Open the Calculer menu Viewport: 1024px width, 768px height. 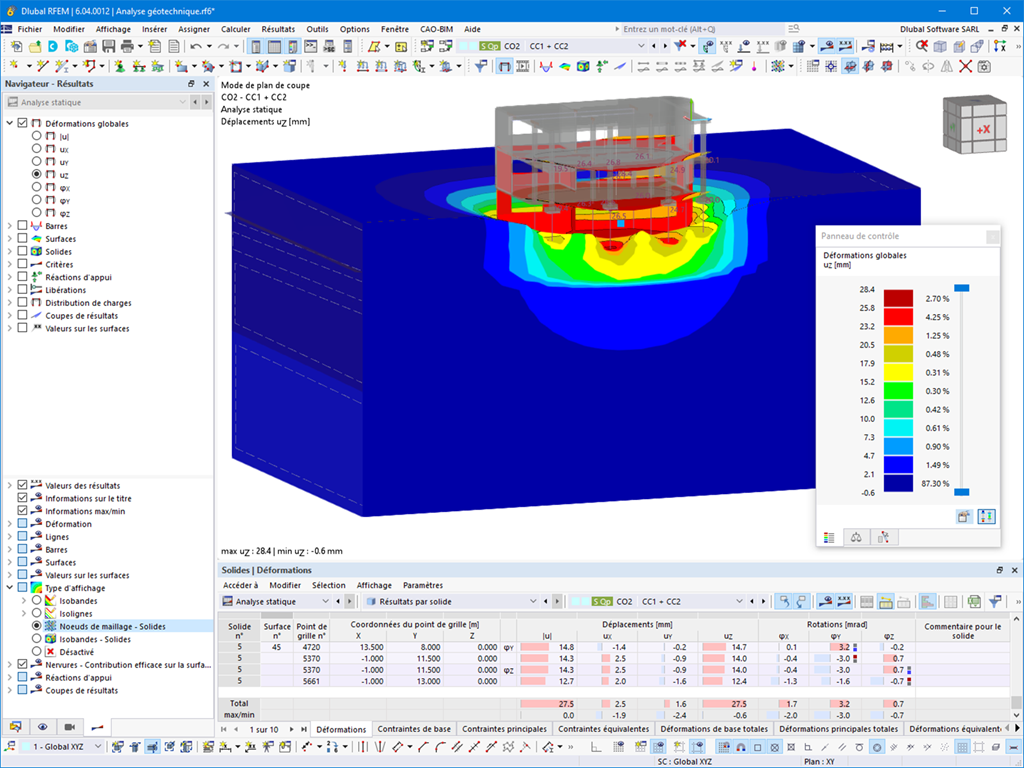point(235,29)
